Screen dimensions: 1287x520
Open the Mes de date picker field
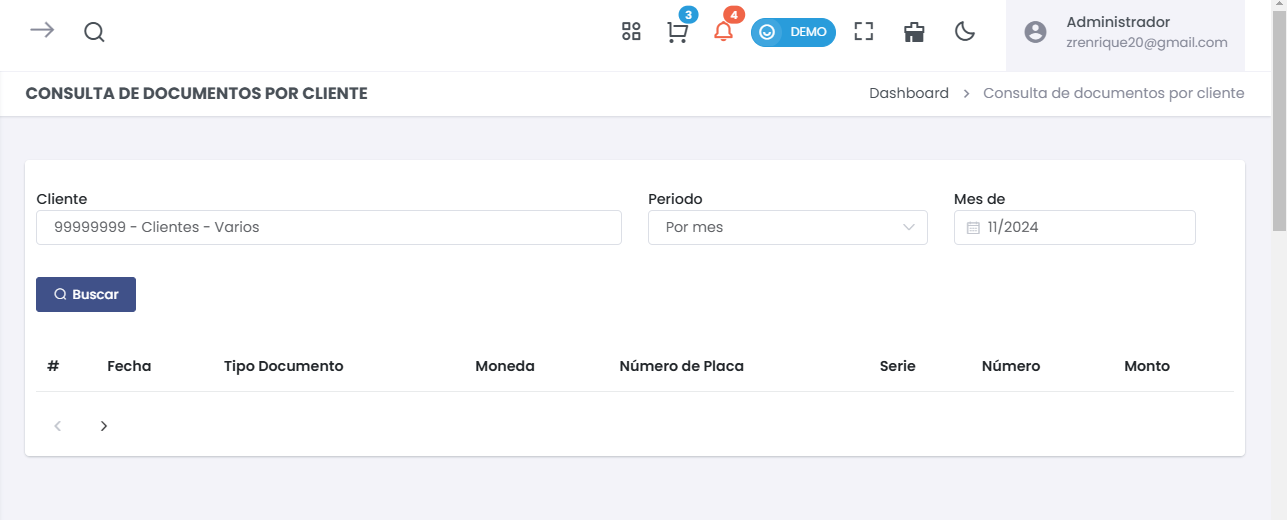pos(1075,227)
